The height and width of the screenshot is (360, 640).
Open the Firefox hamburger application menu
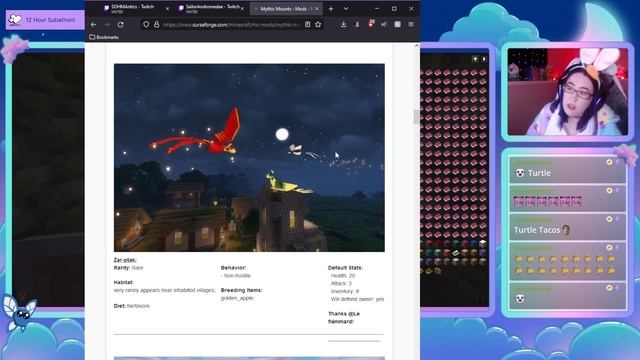click(x=411, y=24)
